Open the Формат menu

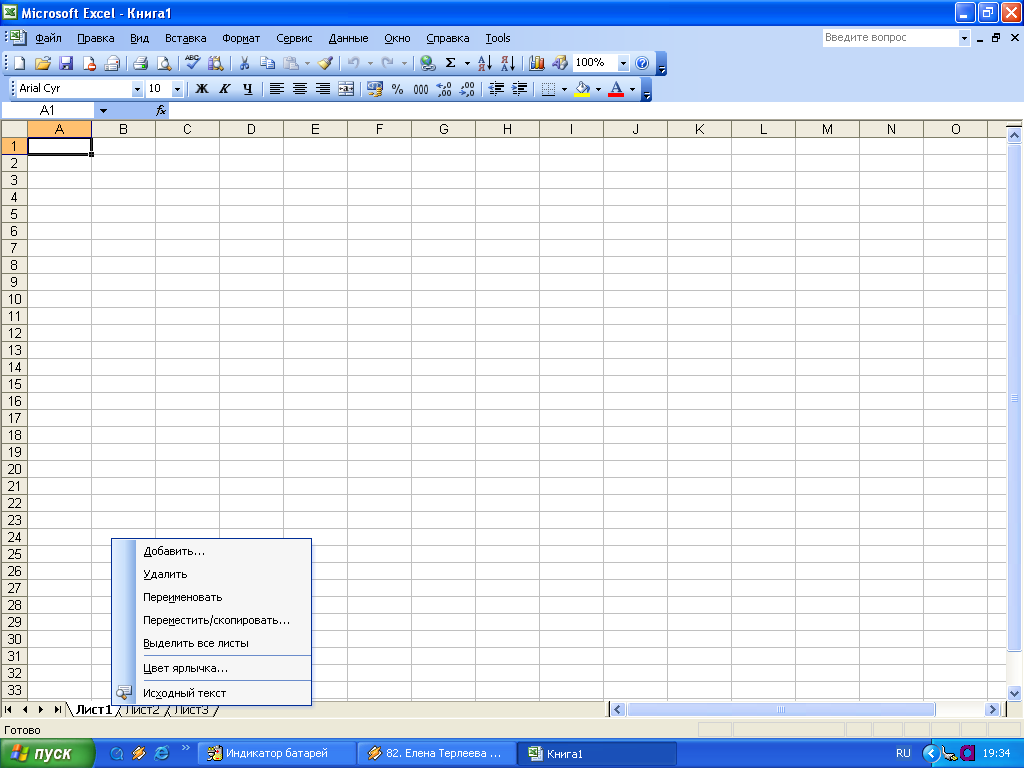tap(241, 39)
